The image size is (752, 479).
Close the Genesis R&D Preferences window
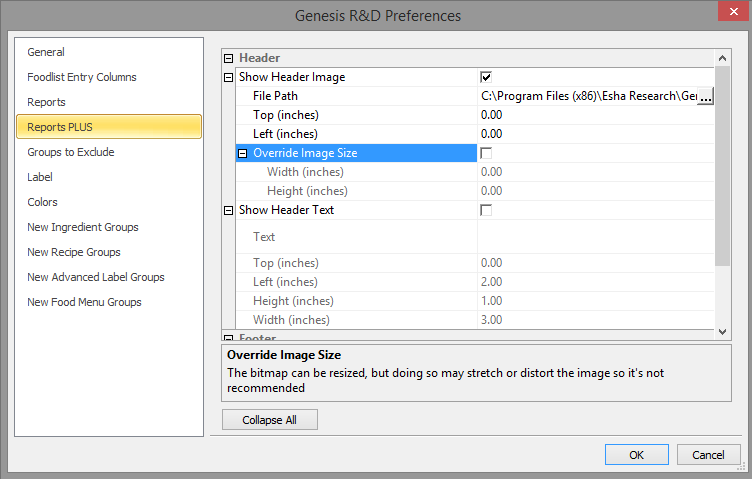733,12
